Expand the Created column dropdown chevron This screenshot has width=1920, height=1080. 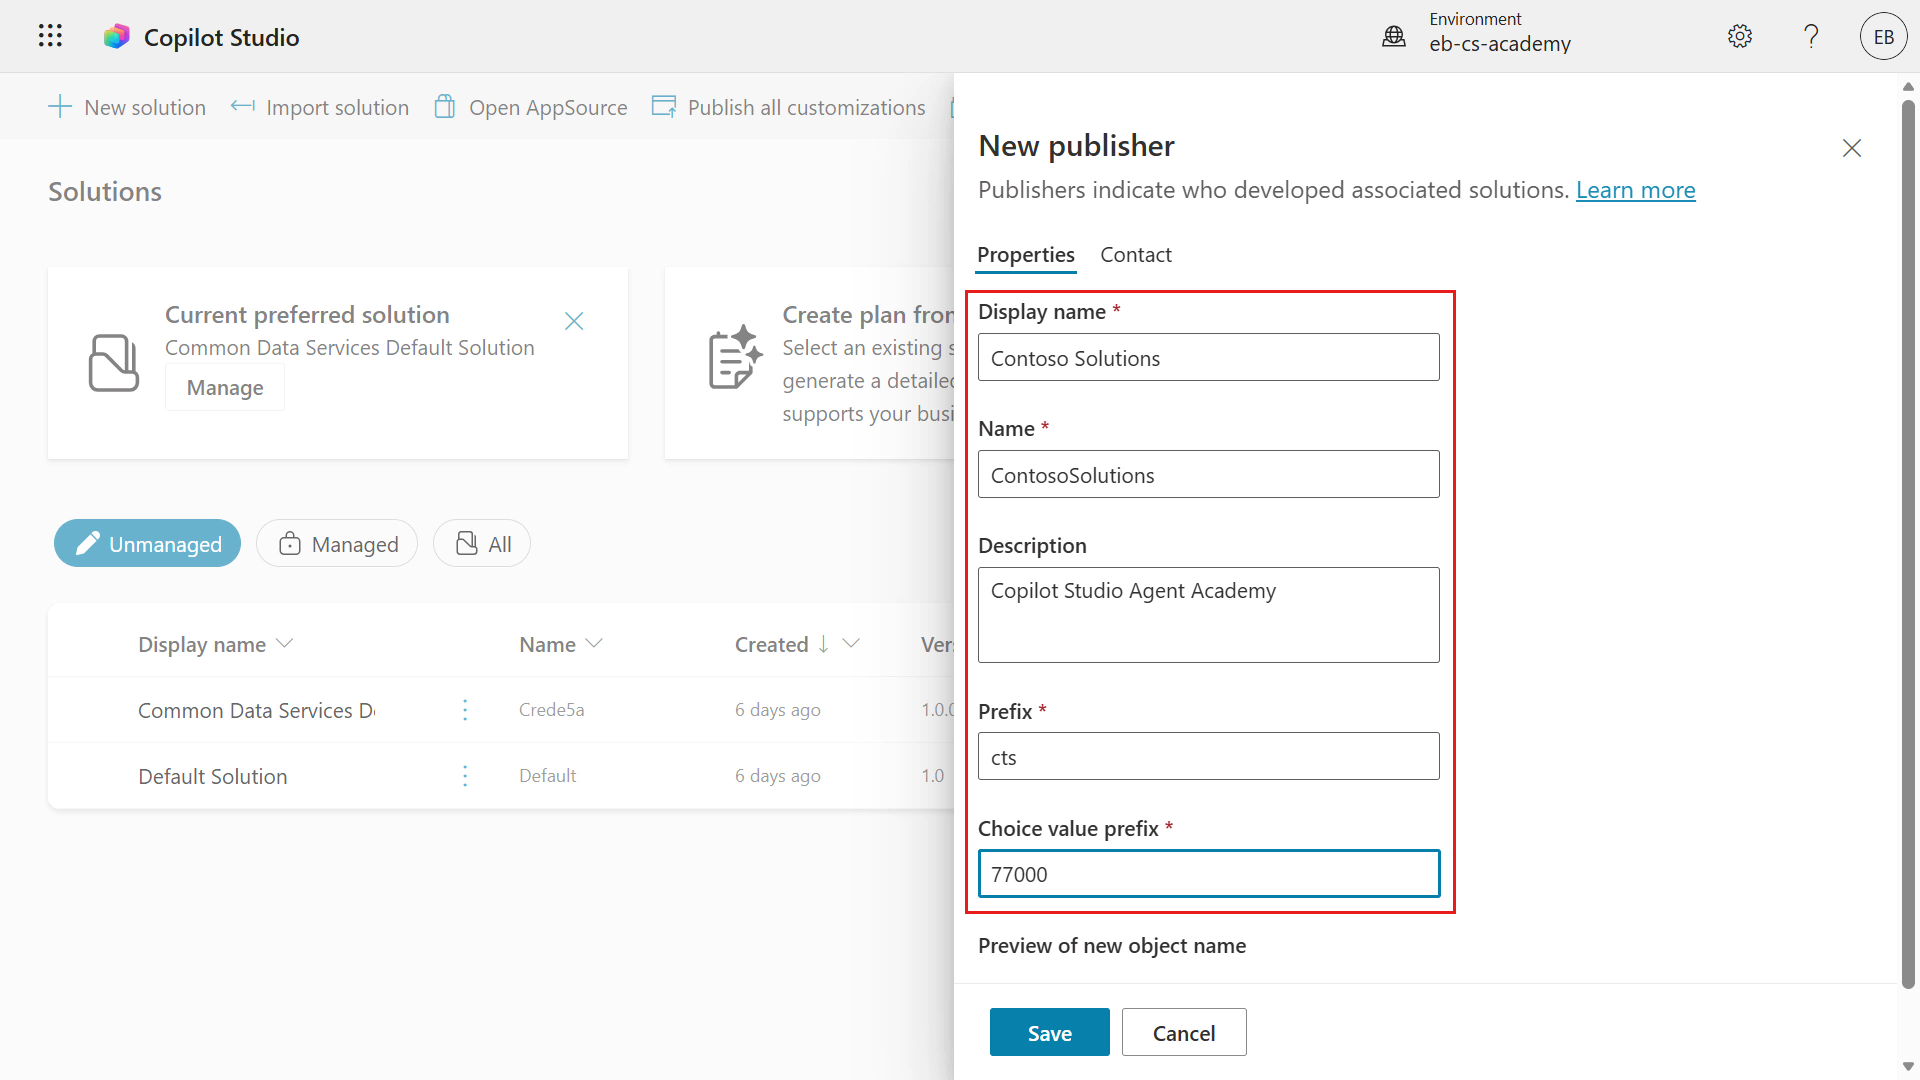pos(851,644)
